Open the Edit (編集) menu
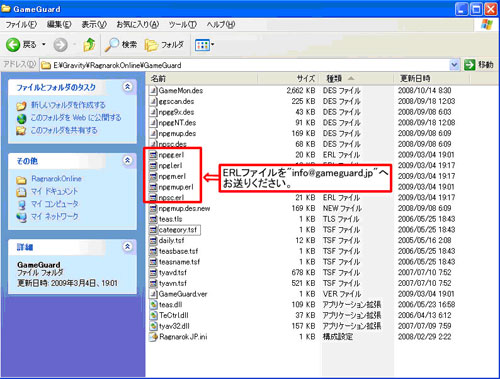Image resolution: width=500 pixels, height=379 pixels. (59, 25)
